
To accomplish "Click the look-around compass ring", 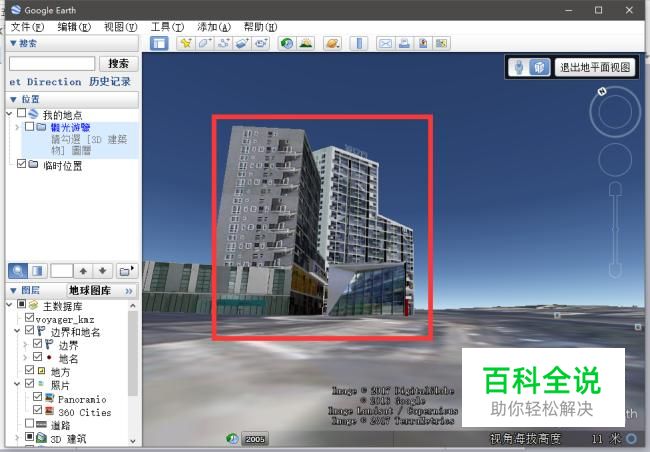I will tap(615, 112).
